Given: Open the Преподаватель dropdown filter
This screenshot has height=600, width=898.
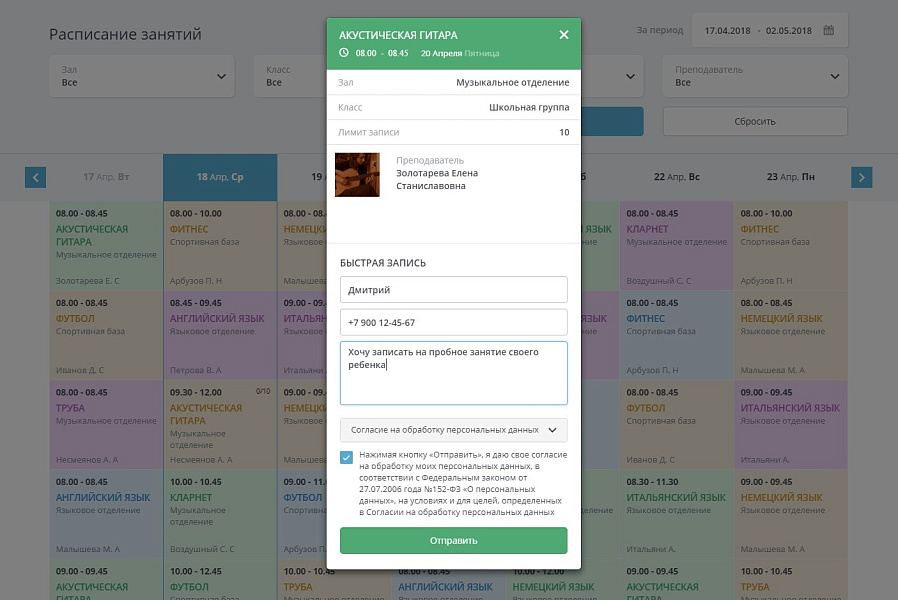Looking at the screenshot, I should point(755,76).
